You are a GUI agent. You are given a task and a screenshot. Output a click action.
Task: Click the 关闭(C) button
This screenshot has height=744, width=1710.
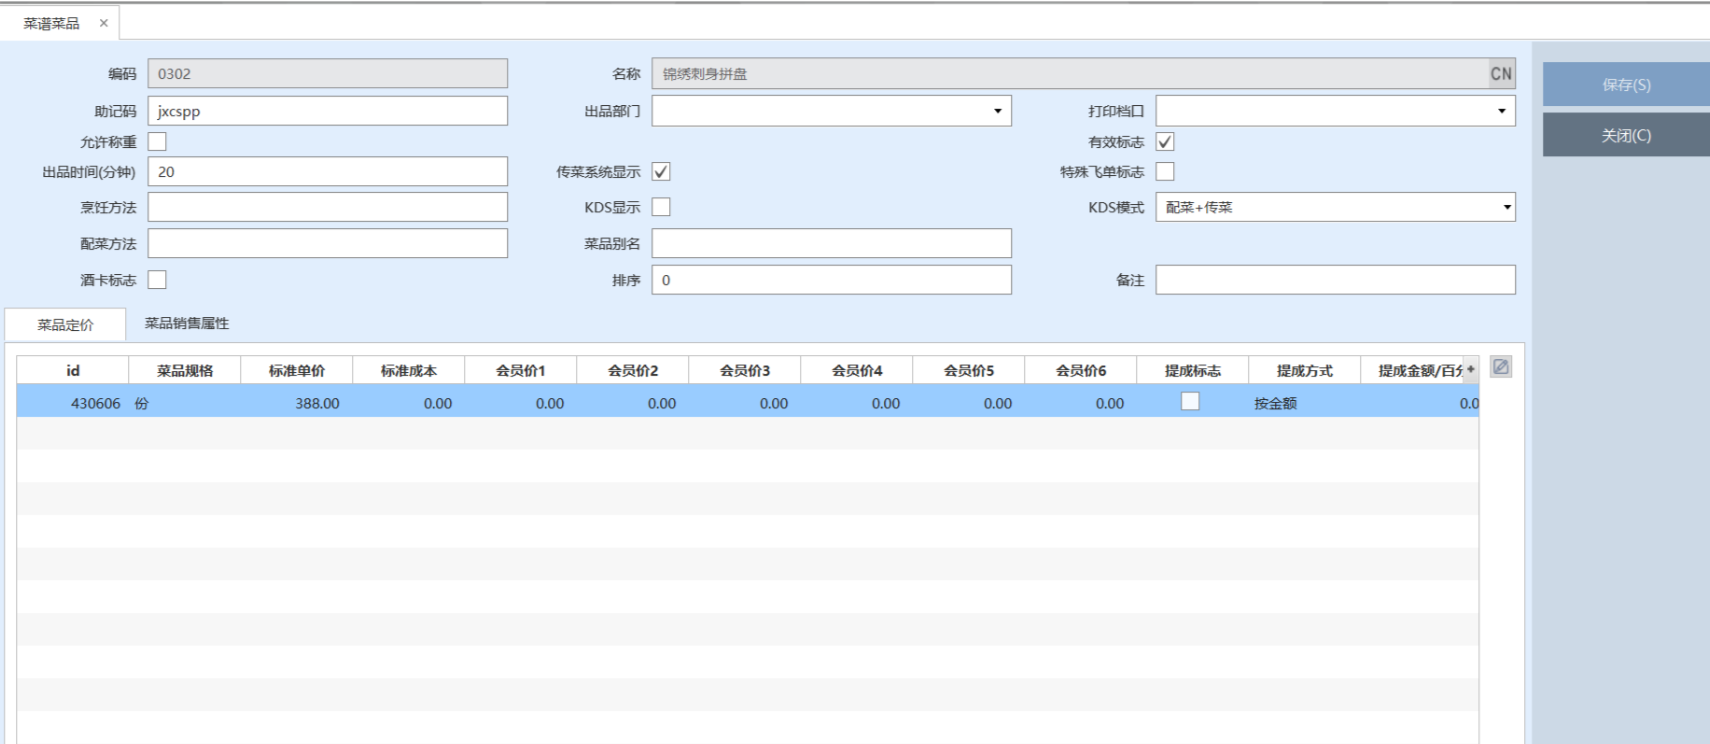point(1626,135)
